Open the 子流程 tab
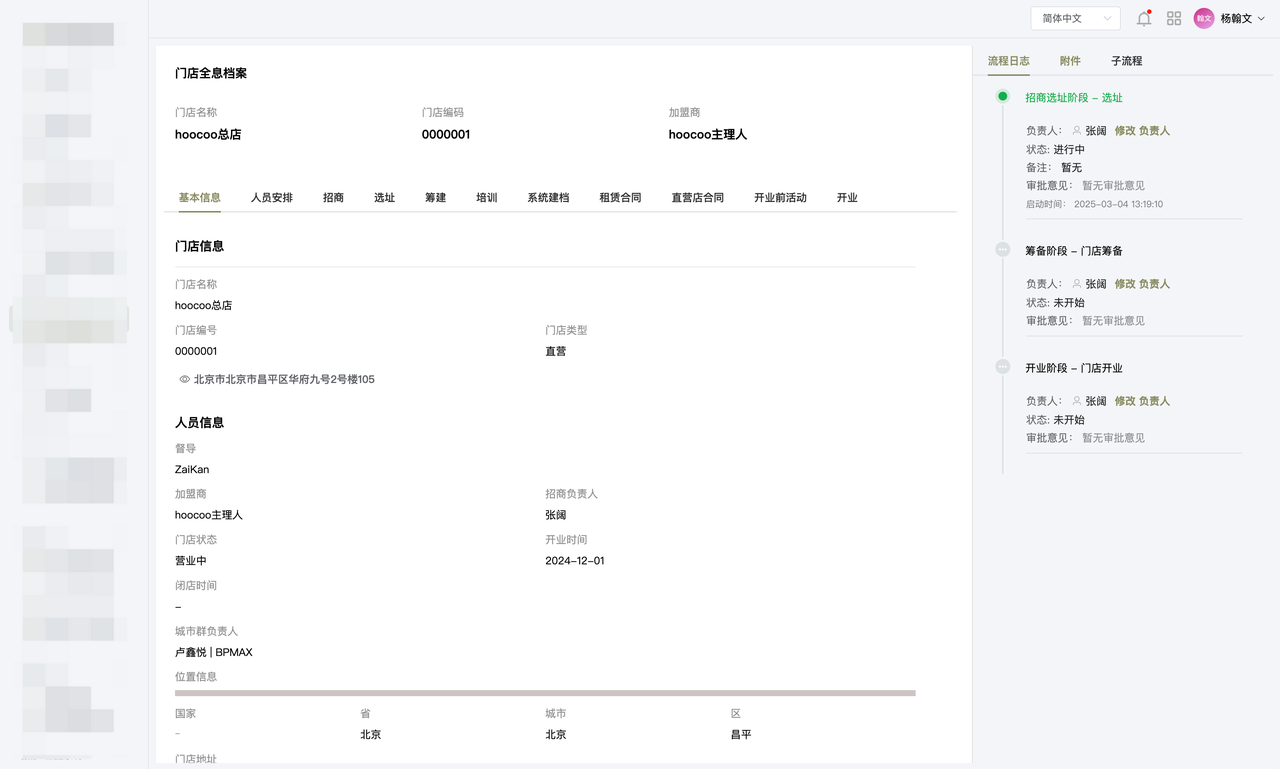 1126,61
